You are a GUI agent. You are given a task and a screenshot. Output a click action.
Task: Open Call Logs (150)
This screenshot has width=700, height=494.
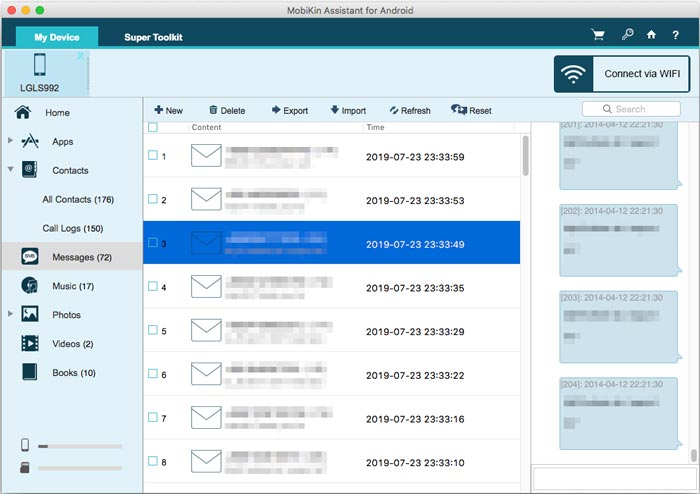pos(73,228)
